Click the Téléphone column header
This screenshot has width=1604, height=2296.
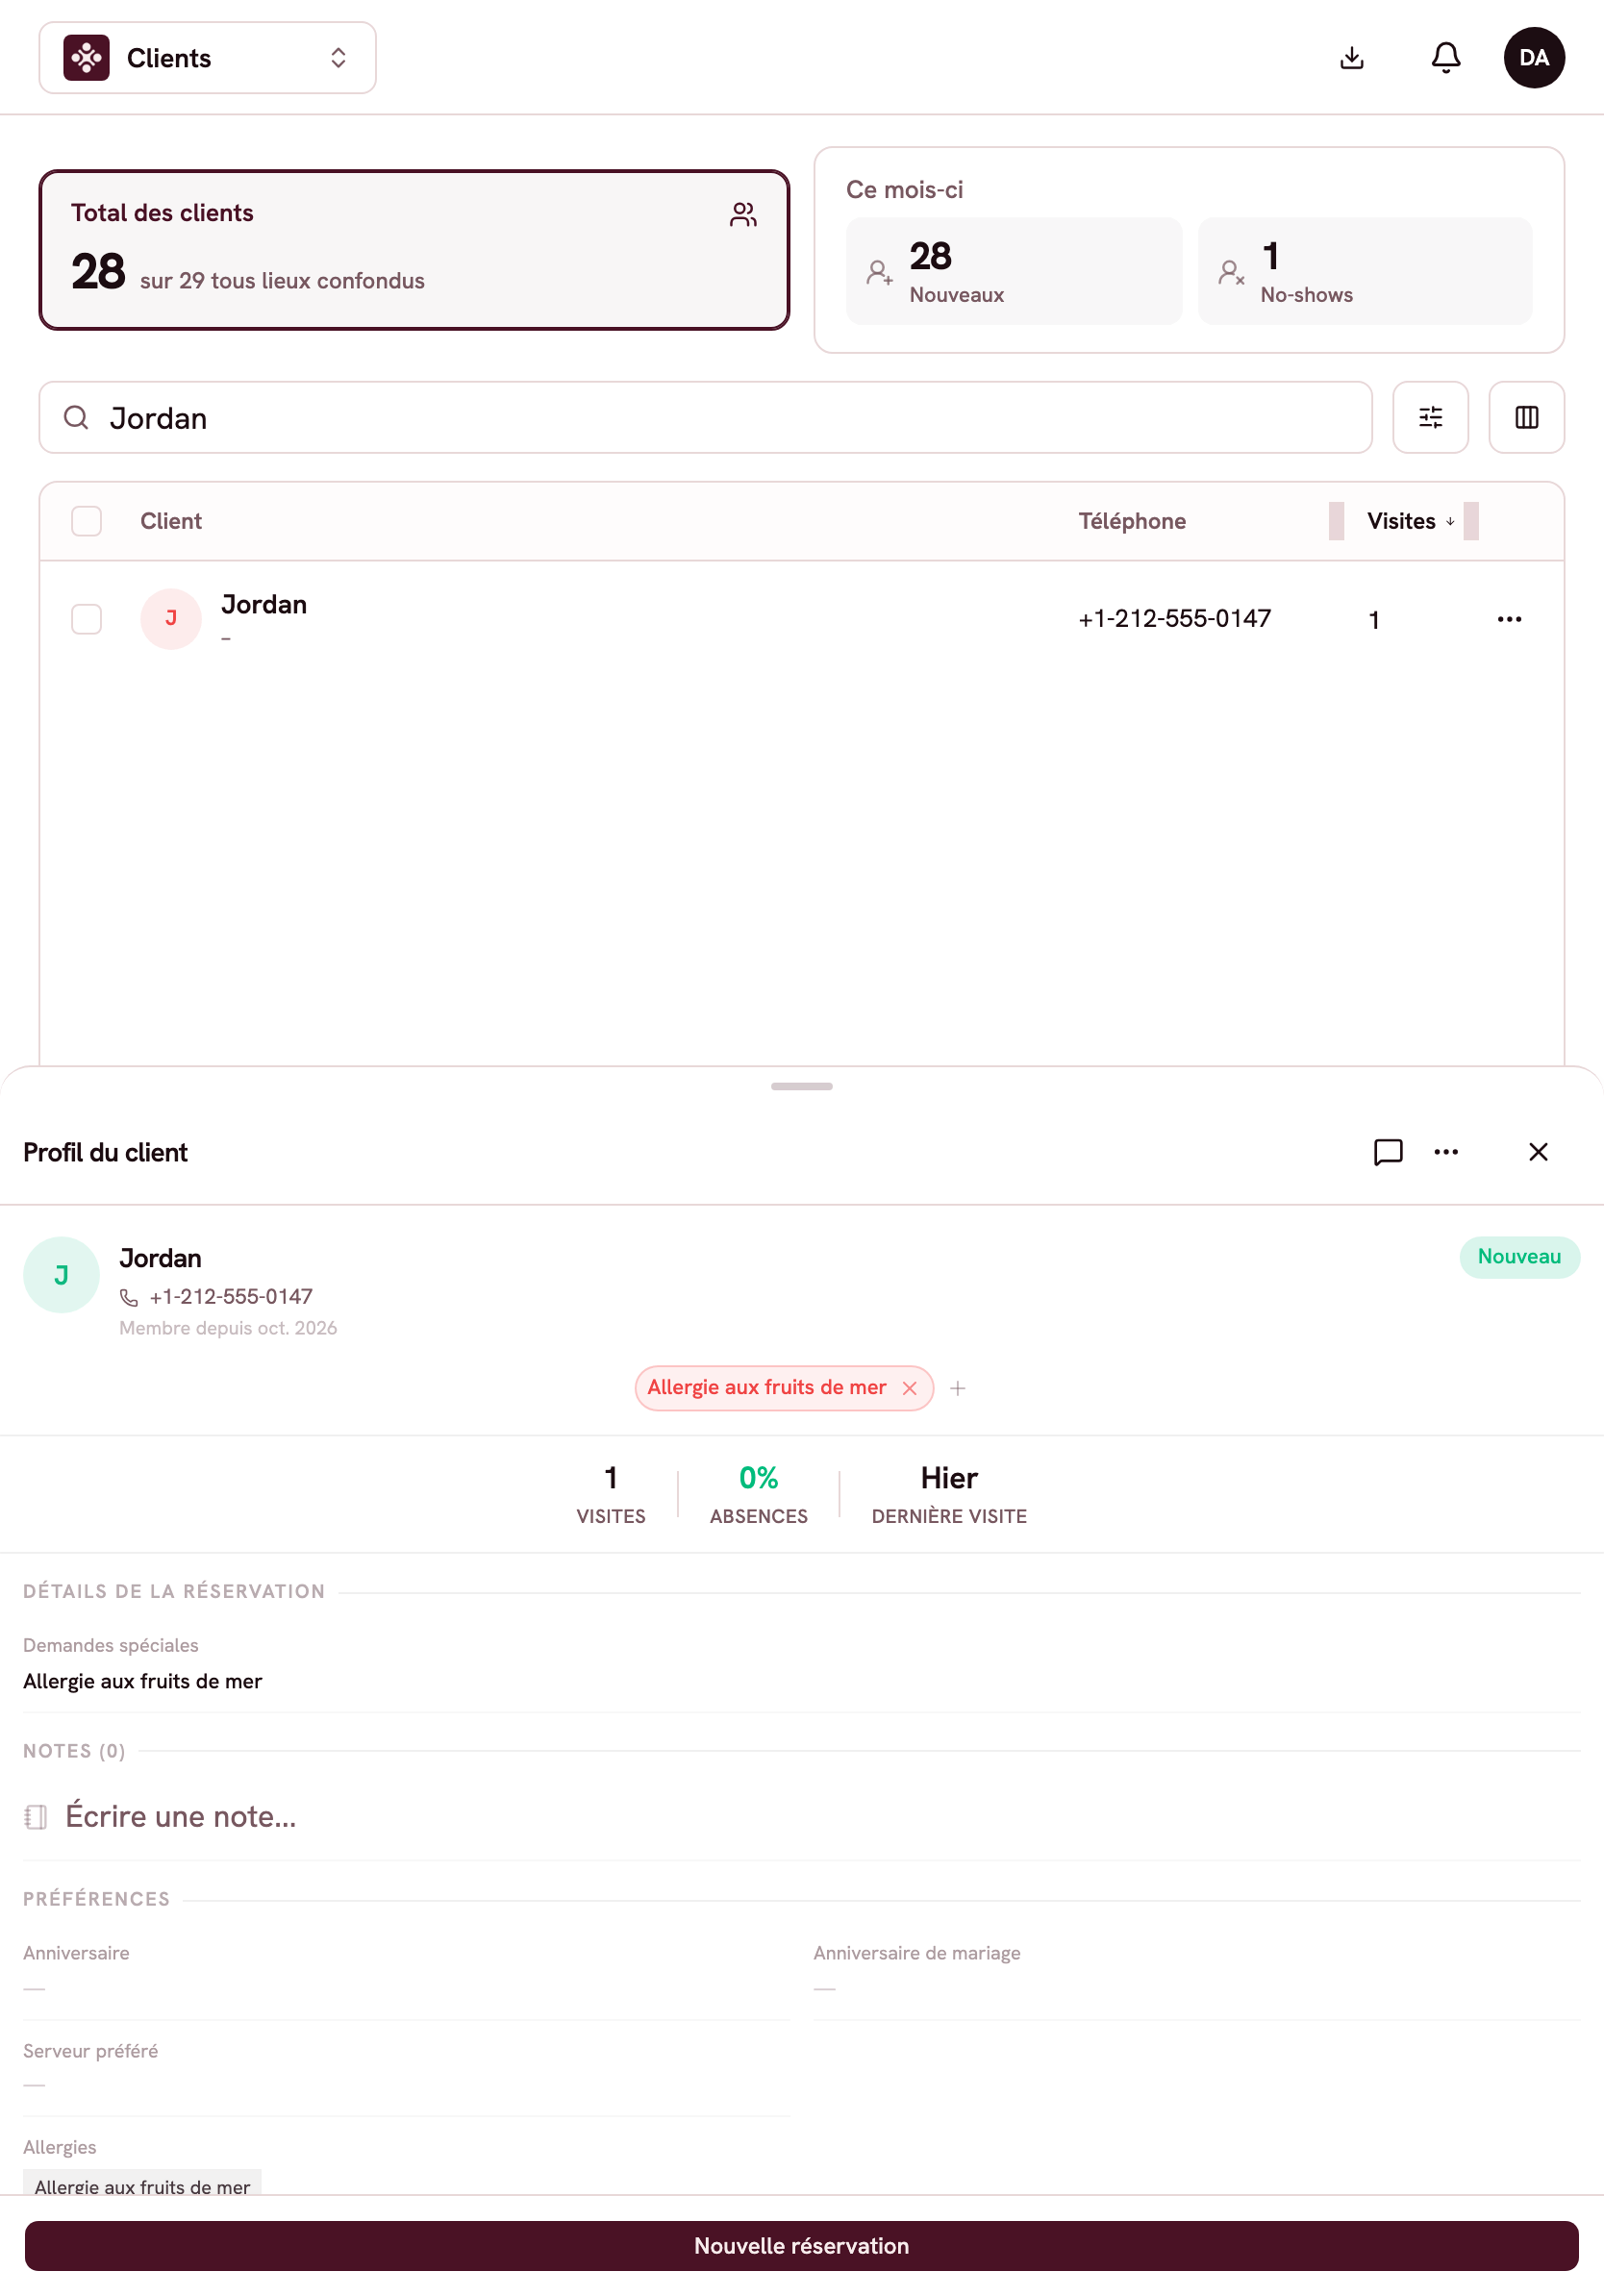pos(1132,521)
